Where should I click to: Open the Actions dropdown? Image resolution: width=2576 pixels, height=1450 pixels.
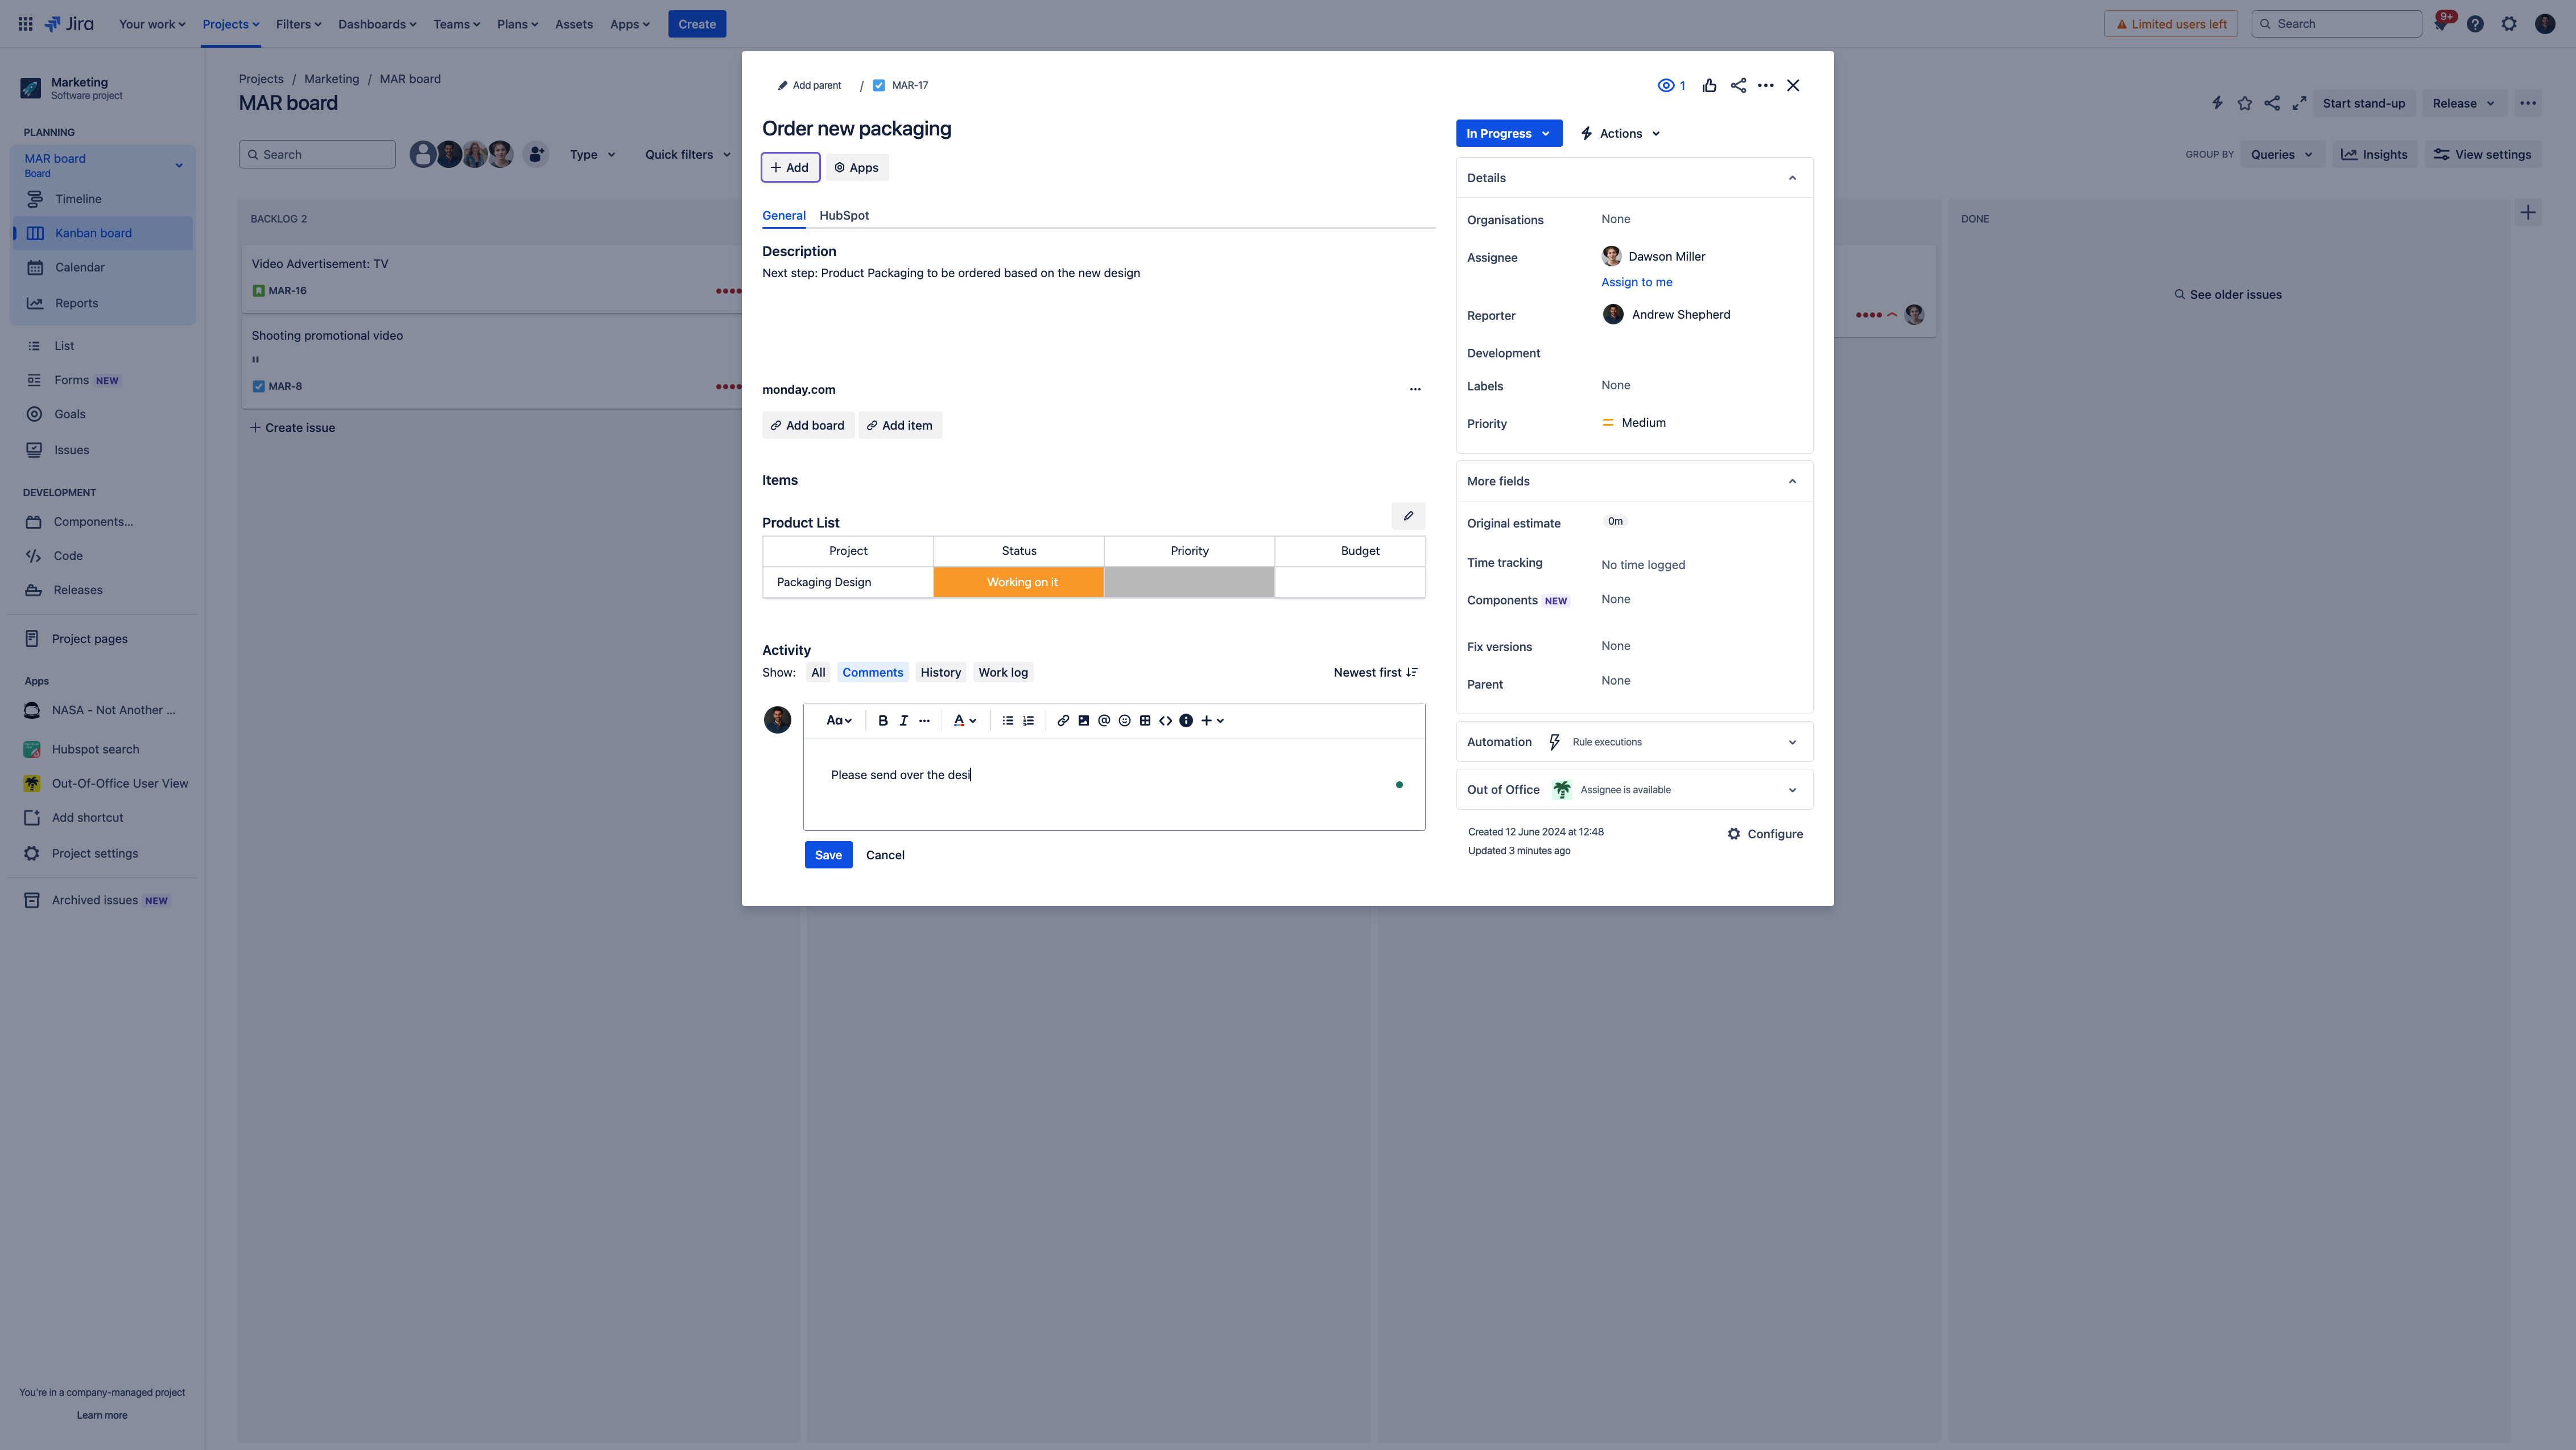tap(1620, 133)
